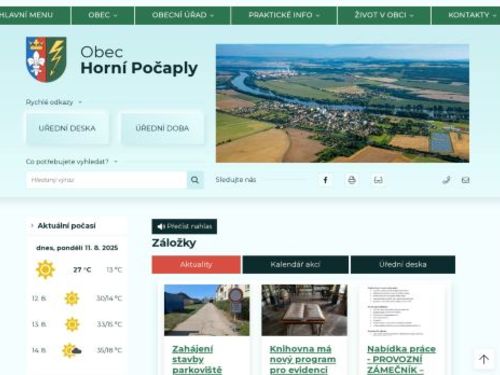
Task: Open the Nabídka práce Provozní zámečník link
Action: [401, 359]
